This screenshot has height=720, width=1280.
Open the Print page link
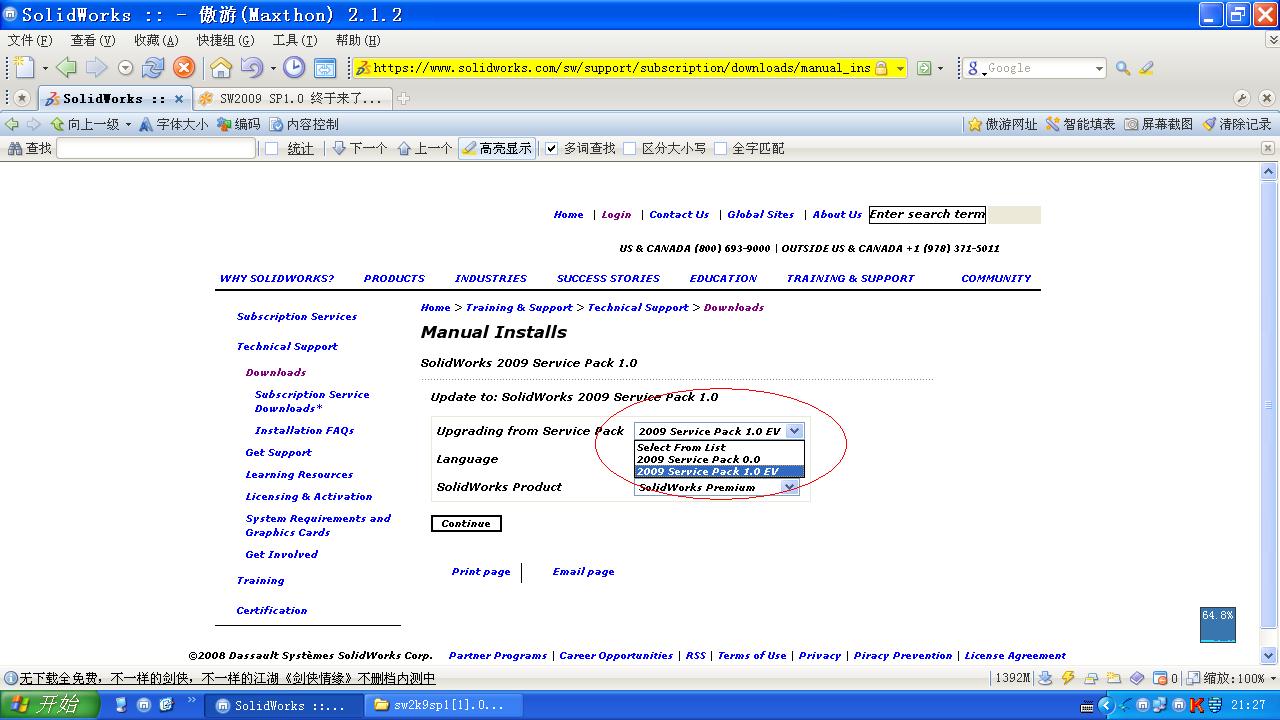pos(481,571)
